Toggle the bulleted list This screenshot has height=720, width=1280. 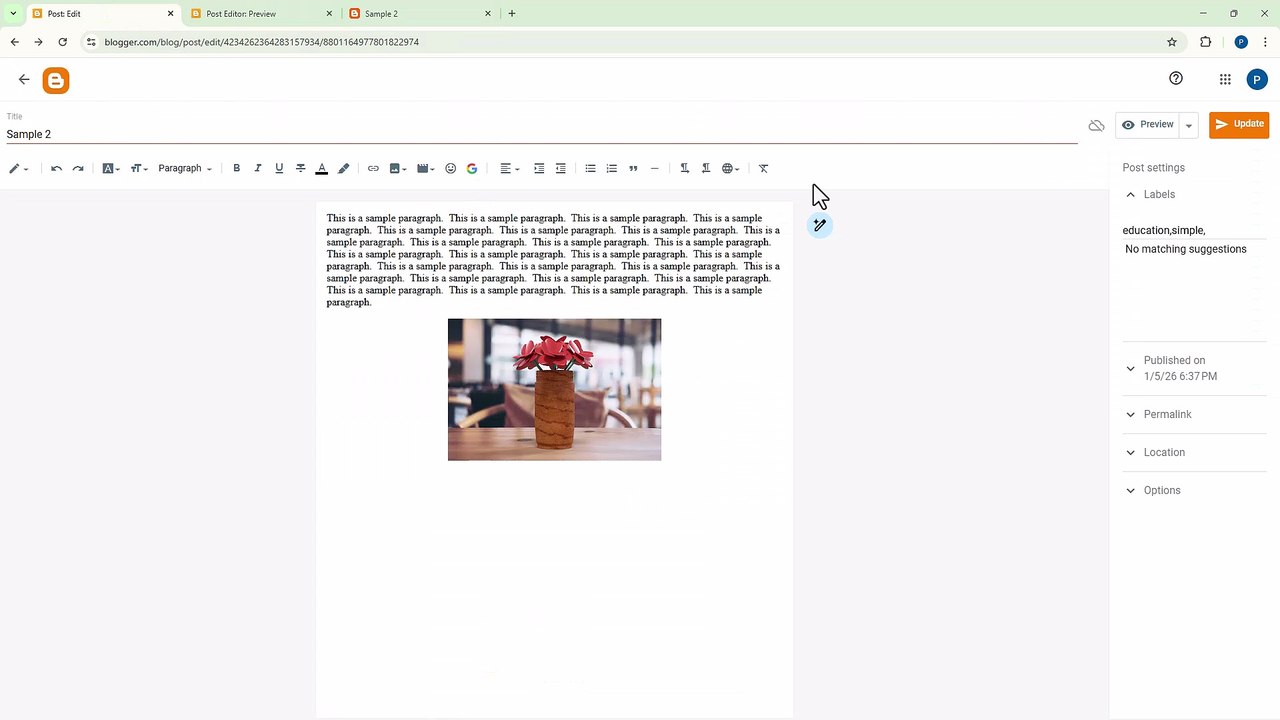590,168
